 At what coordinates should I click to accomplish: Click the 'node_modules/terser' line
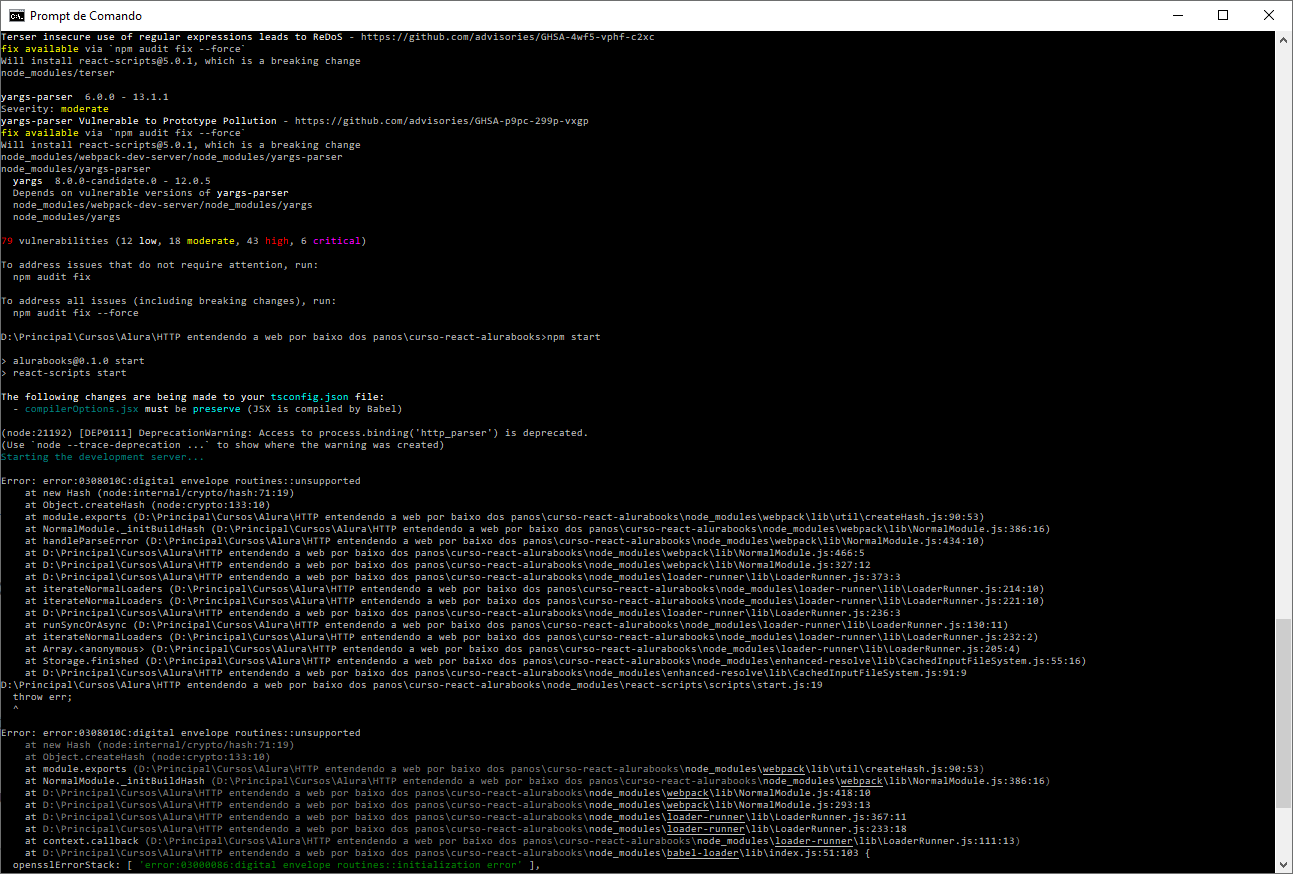[58, 73]
